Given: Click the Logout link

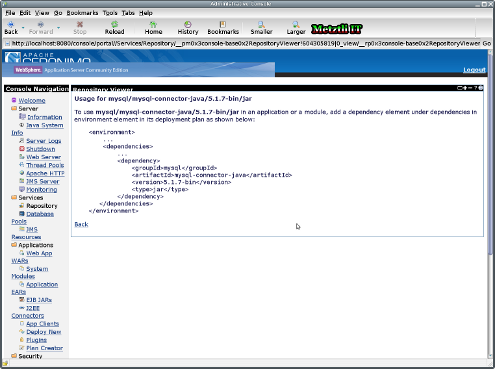Looking at the screenshot, I should coord(474,70).
